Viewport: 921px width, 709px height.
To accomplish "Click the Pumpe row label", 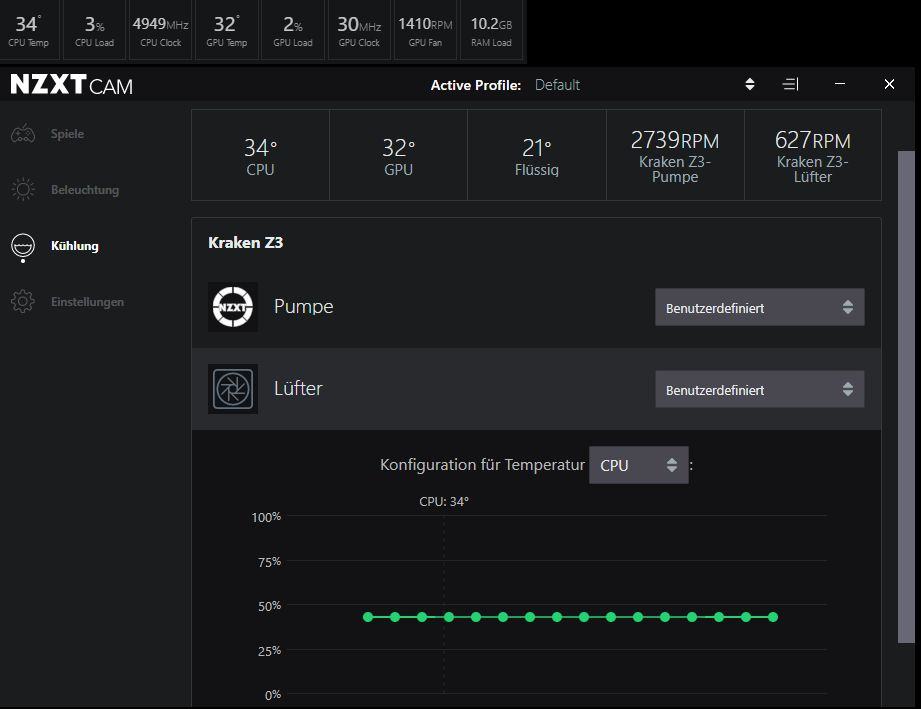I will [303, 307].
